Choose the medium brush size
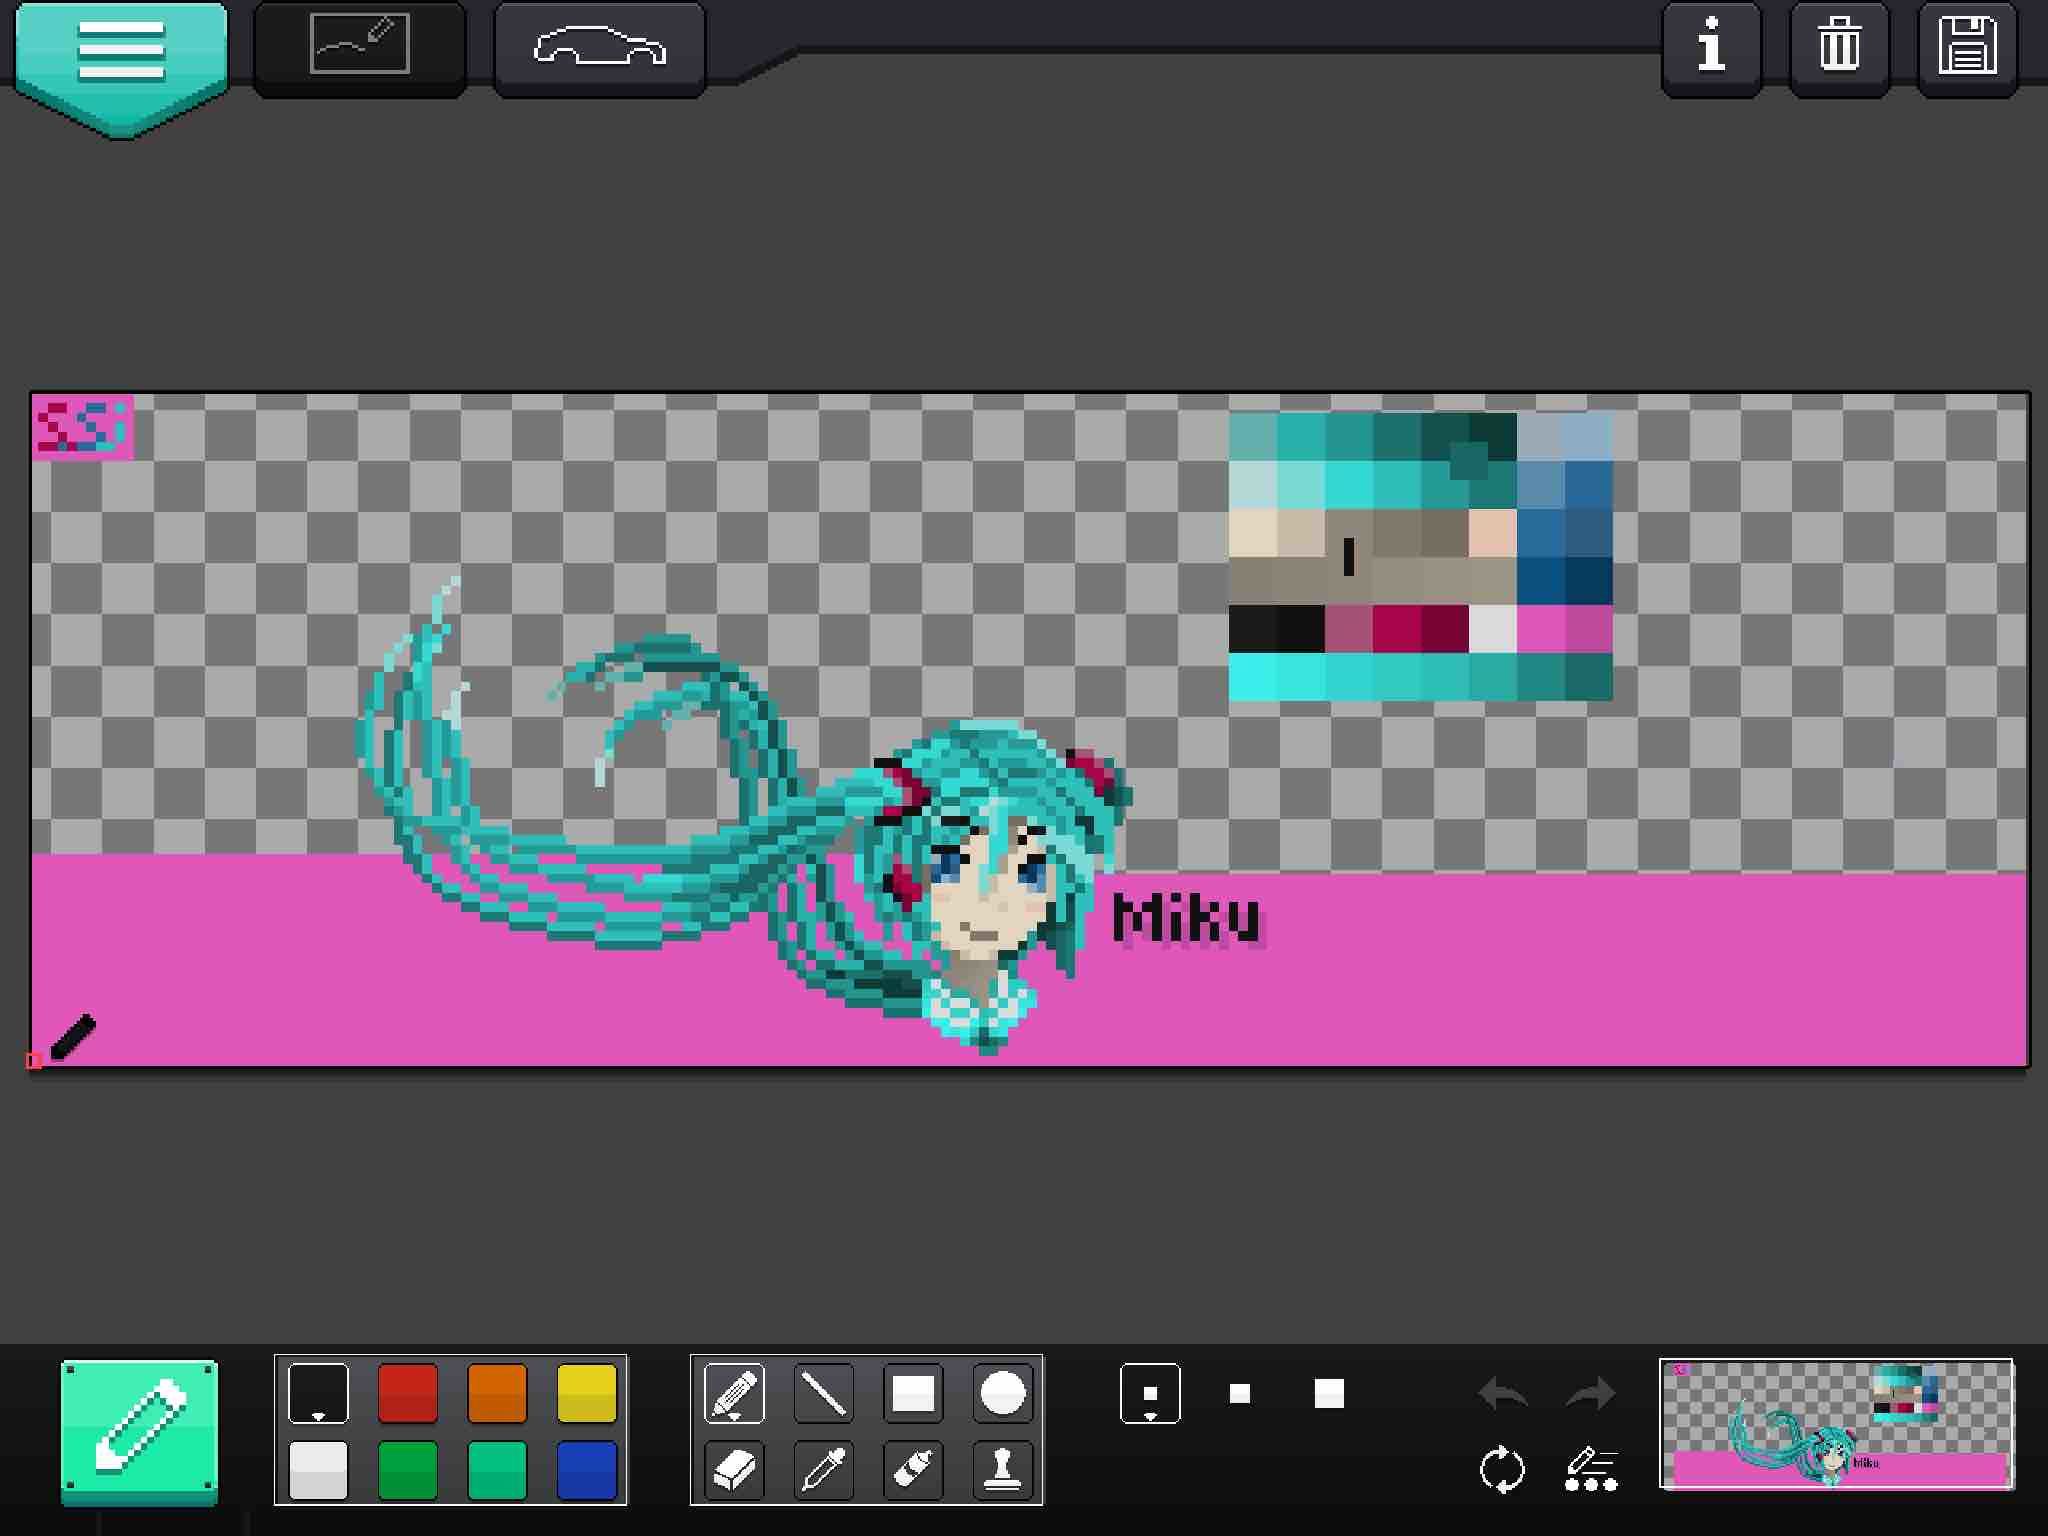The image size is (2048, 1536). point(1240,1393)
